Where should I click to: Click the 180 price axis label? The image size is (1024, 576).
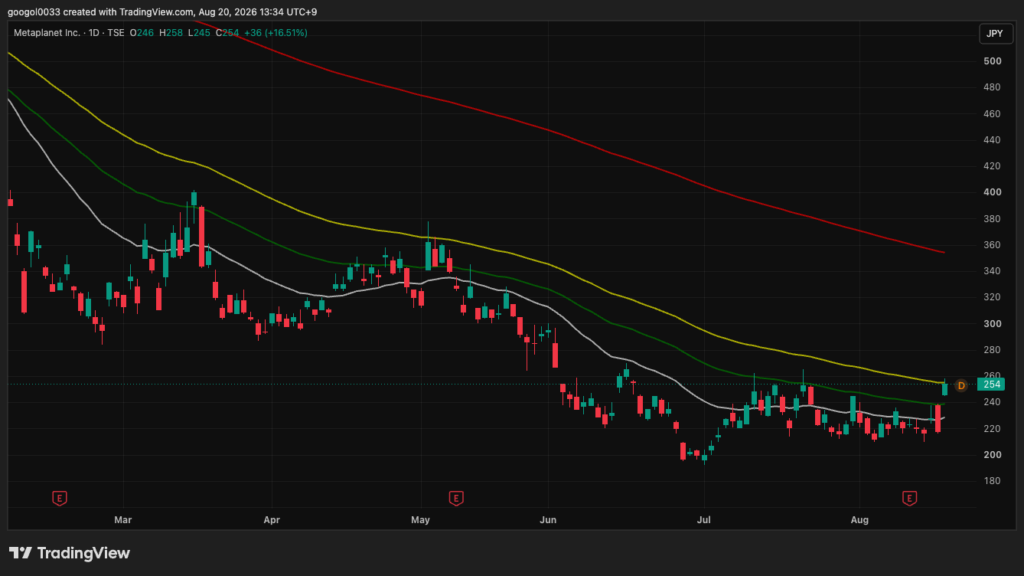pyautogui.click(x=992, y=481)
